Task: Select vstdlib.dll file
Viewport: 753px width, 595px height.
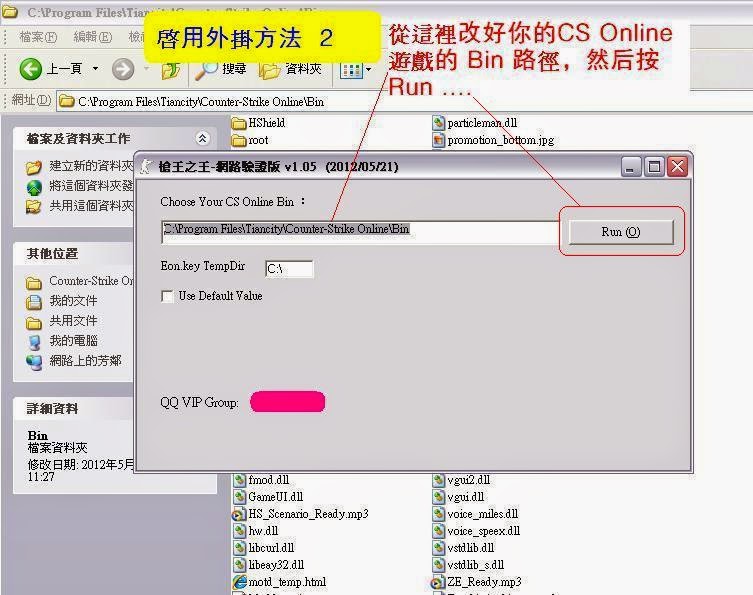Action: [x=463, y=548]
